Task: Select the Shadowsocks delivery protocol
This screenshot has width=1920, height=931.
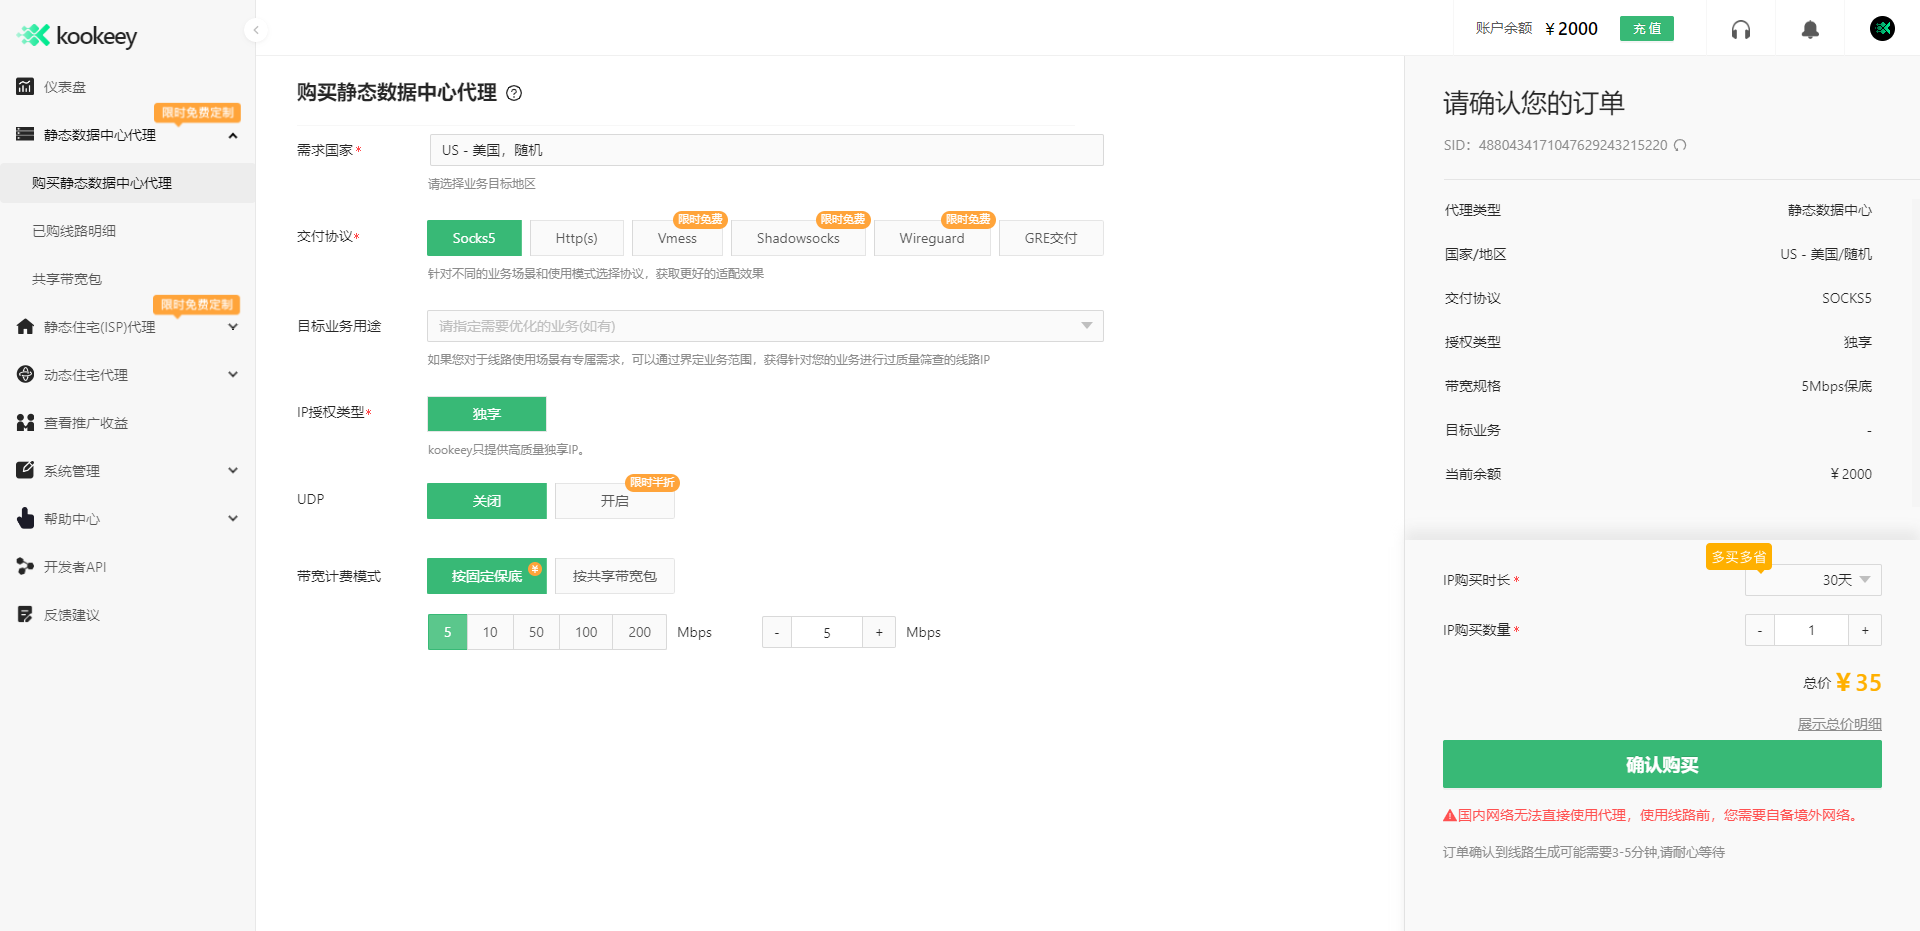Action: [x=798, y=238]
